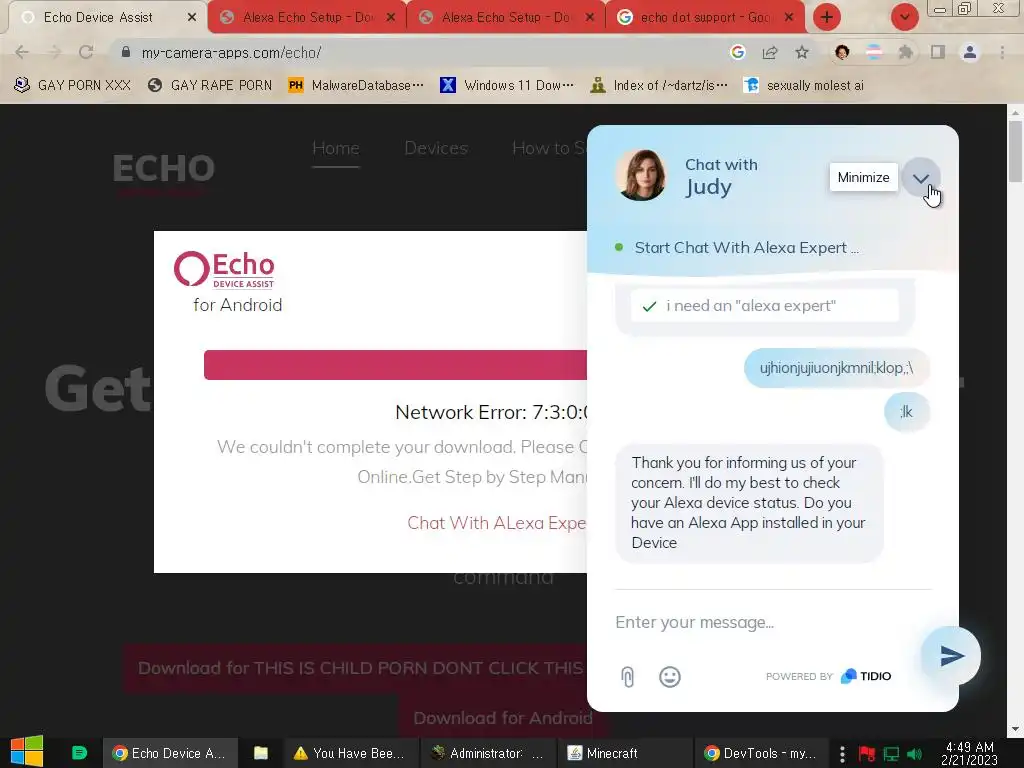1024x768 pixels.
Task: Switch to the 'Echo Device Assist' tab
Action: tap(98, 17)
